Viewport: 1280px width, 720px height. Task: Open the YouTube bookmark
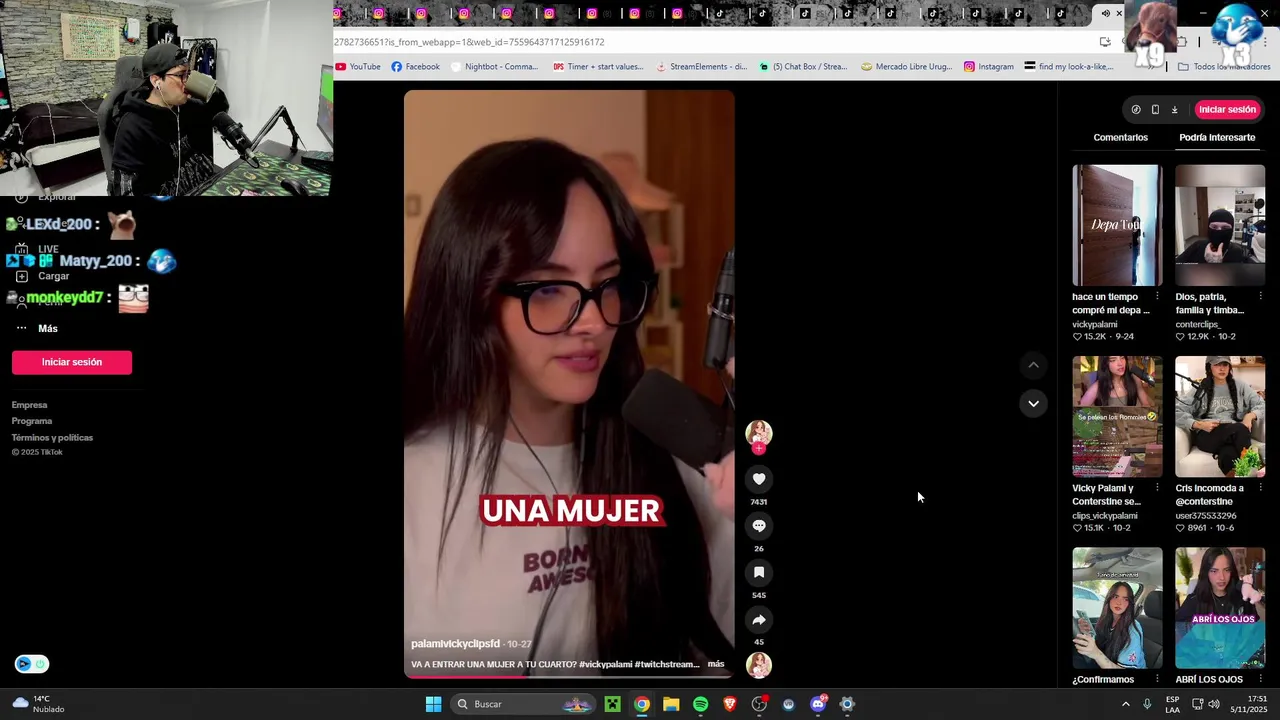point(358,67)
